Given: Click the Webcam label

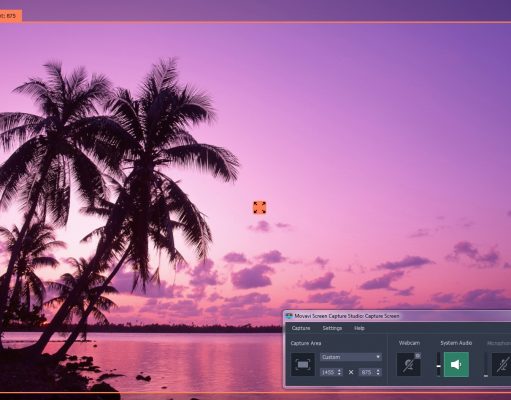Looking at the screenshot, I should (409, 343).
